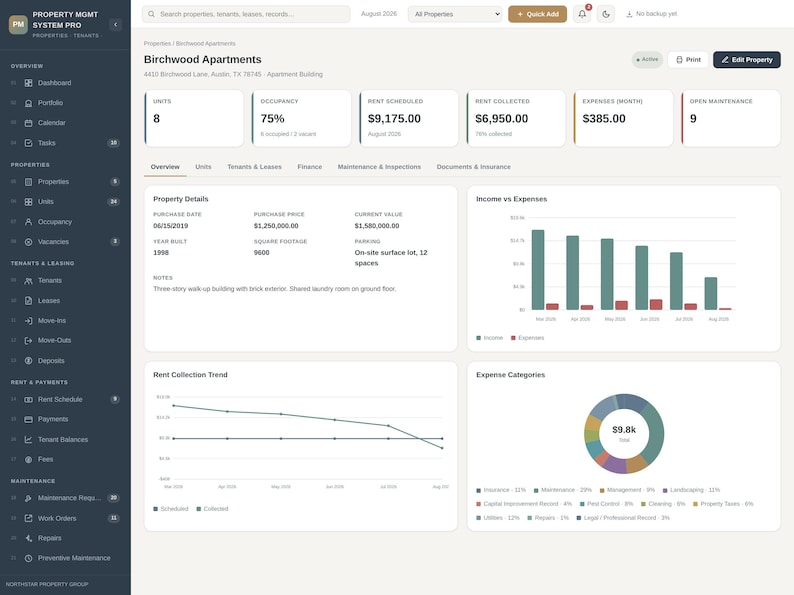Image resolution: width=794 pixels, height=595 pixels.
Task: Click the Occupancy 75% stat card
Action: tap(301, 118)
